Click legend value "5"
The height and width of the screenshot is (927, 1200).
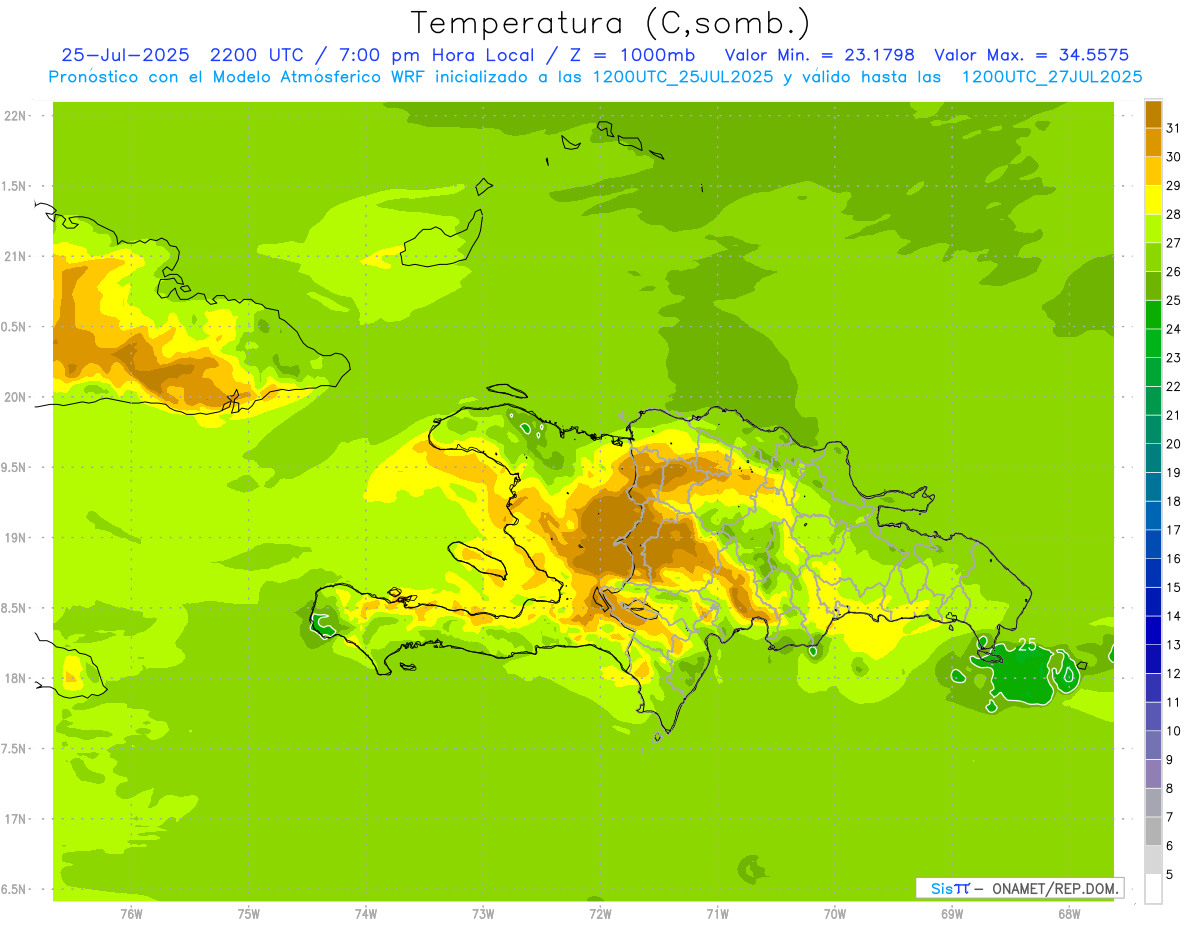pyautogui.click(x=1170, y=875)
